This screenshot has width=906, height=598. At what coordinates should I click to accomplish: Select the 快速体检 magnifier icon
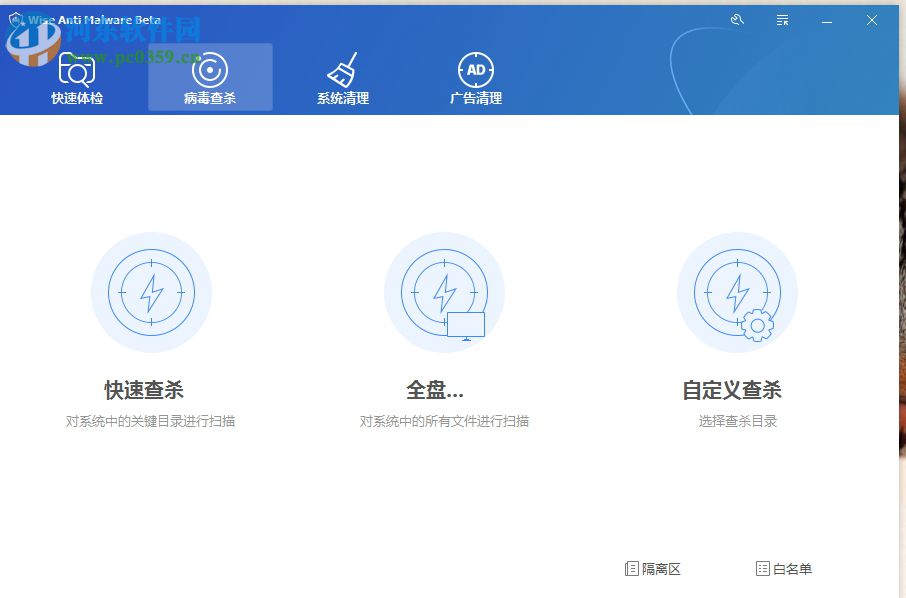coord(77,68)
